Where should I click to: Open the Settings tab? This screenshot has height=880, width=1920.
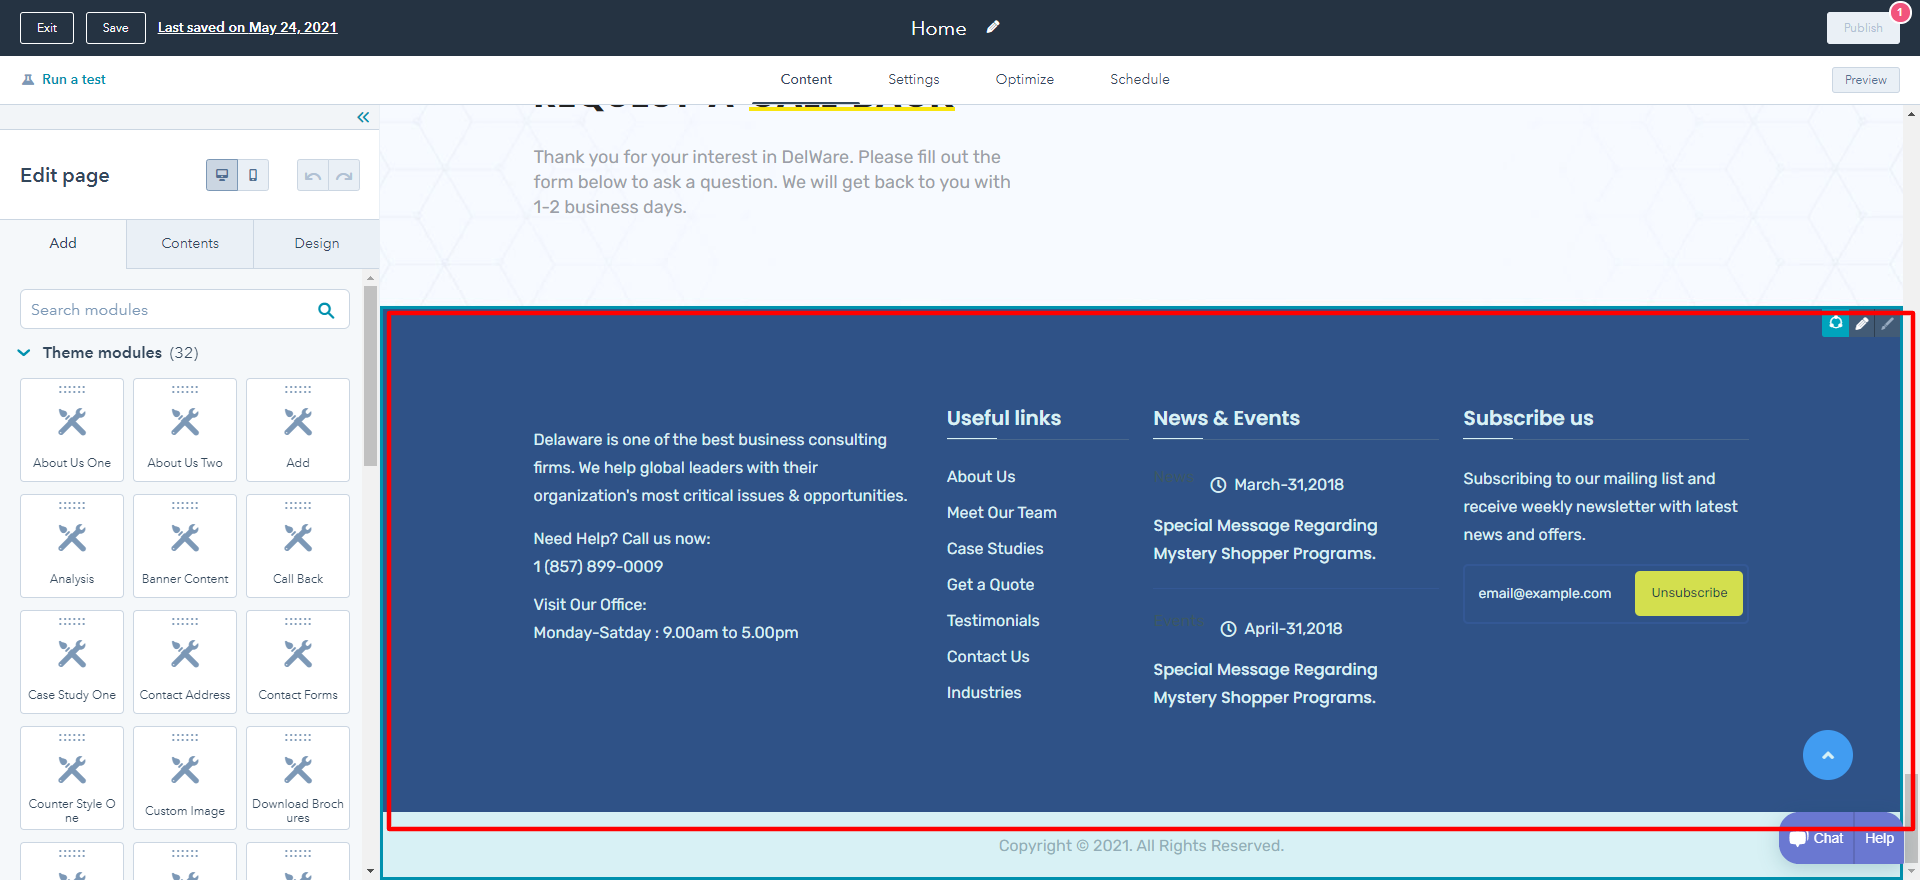913,79
